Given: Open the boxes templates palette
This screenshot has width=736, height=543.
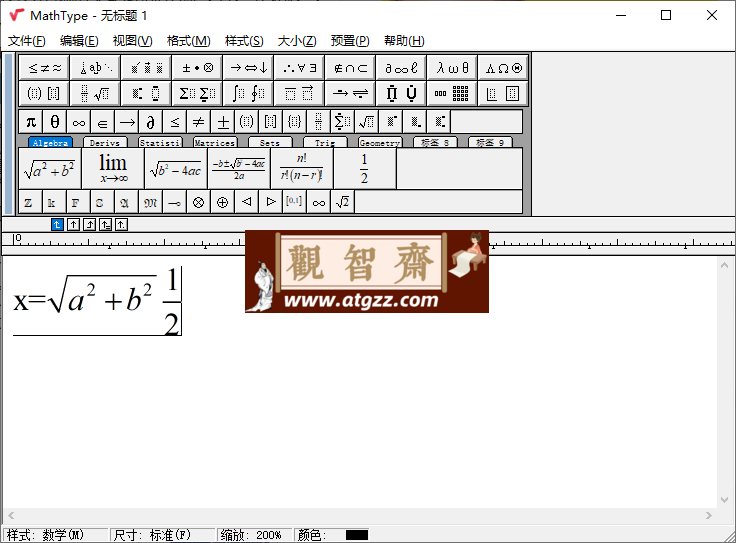Looking at the screenshot, I should tap(503, 93).
